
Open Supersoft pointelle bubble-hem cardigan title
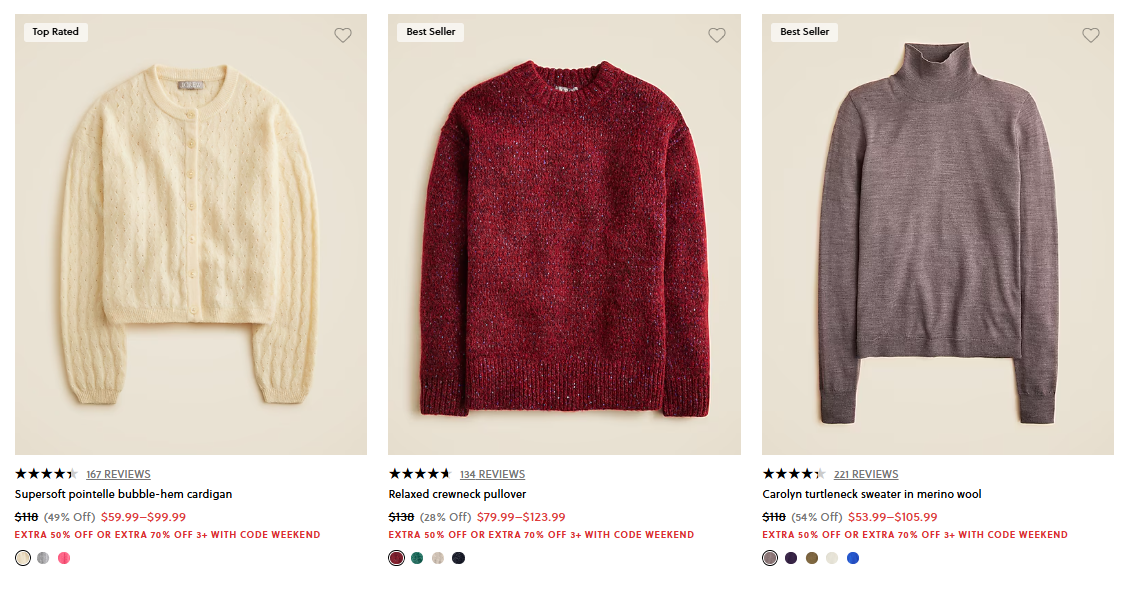[123, 494]
